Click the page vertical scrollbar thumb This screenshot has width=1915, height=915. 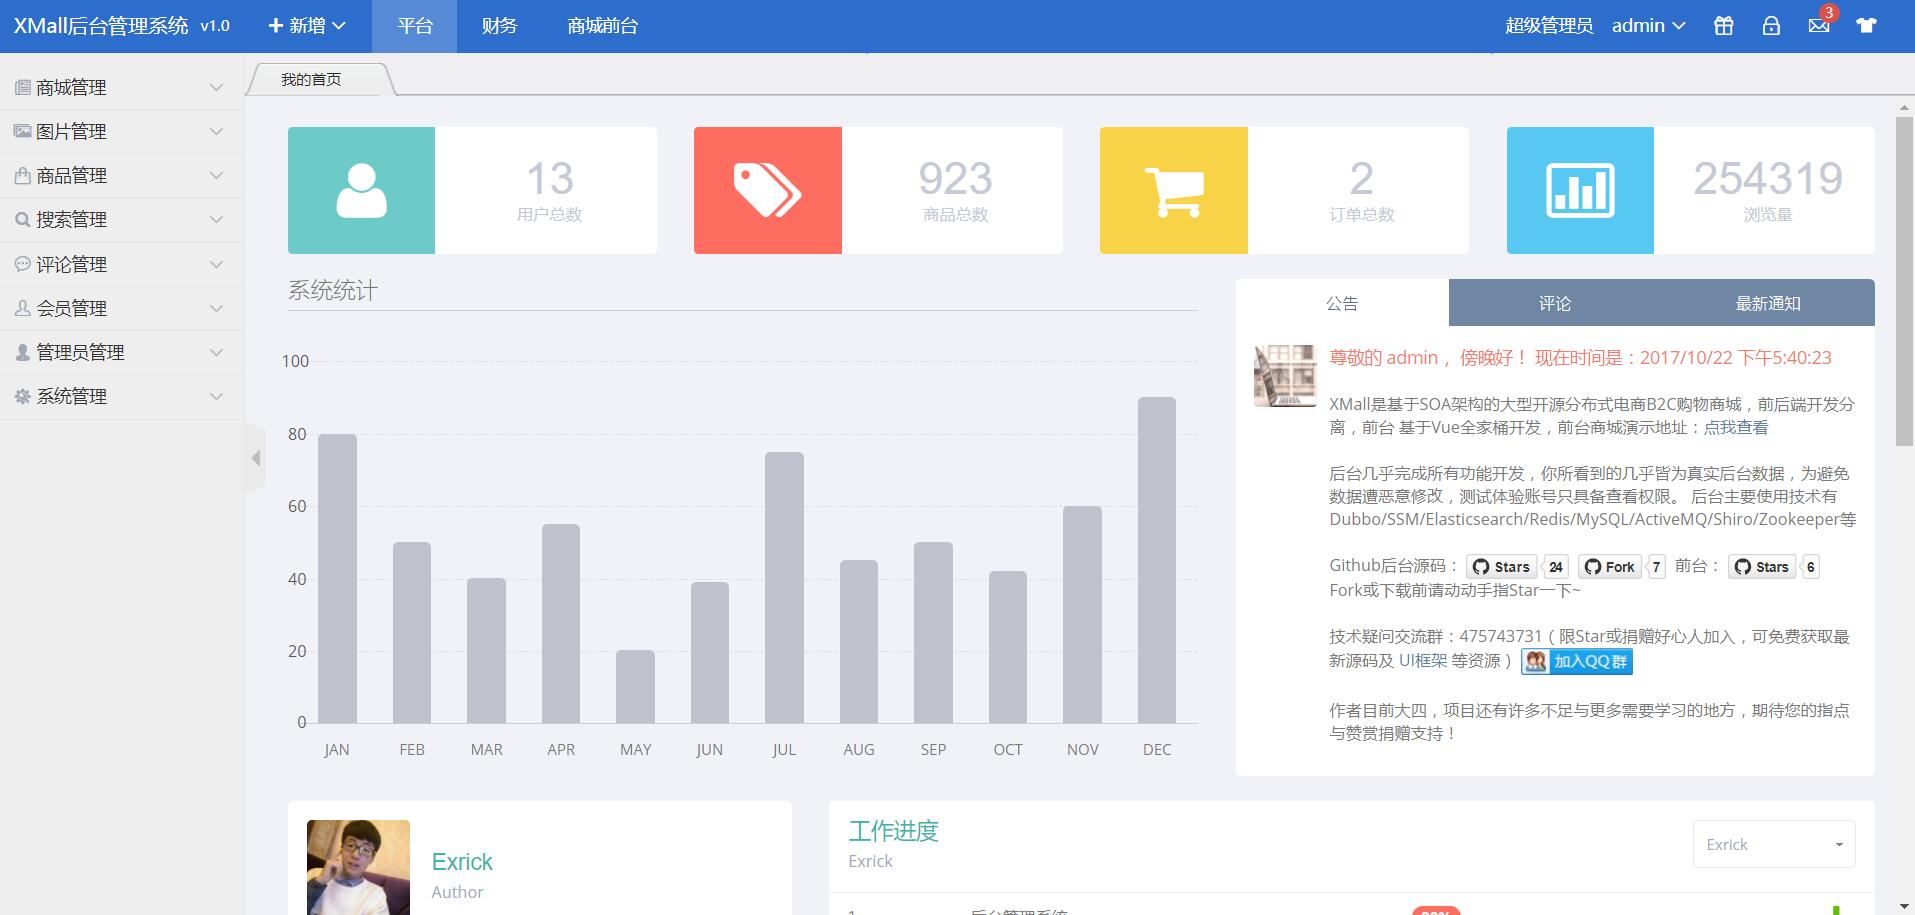coord(1905,281)
